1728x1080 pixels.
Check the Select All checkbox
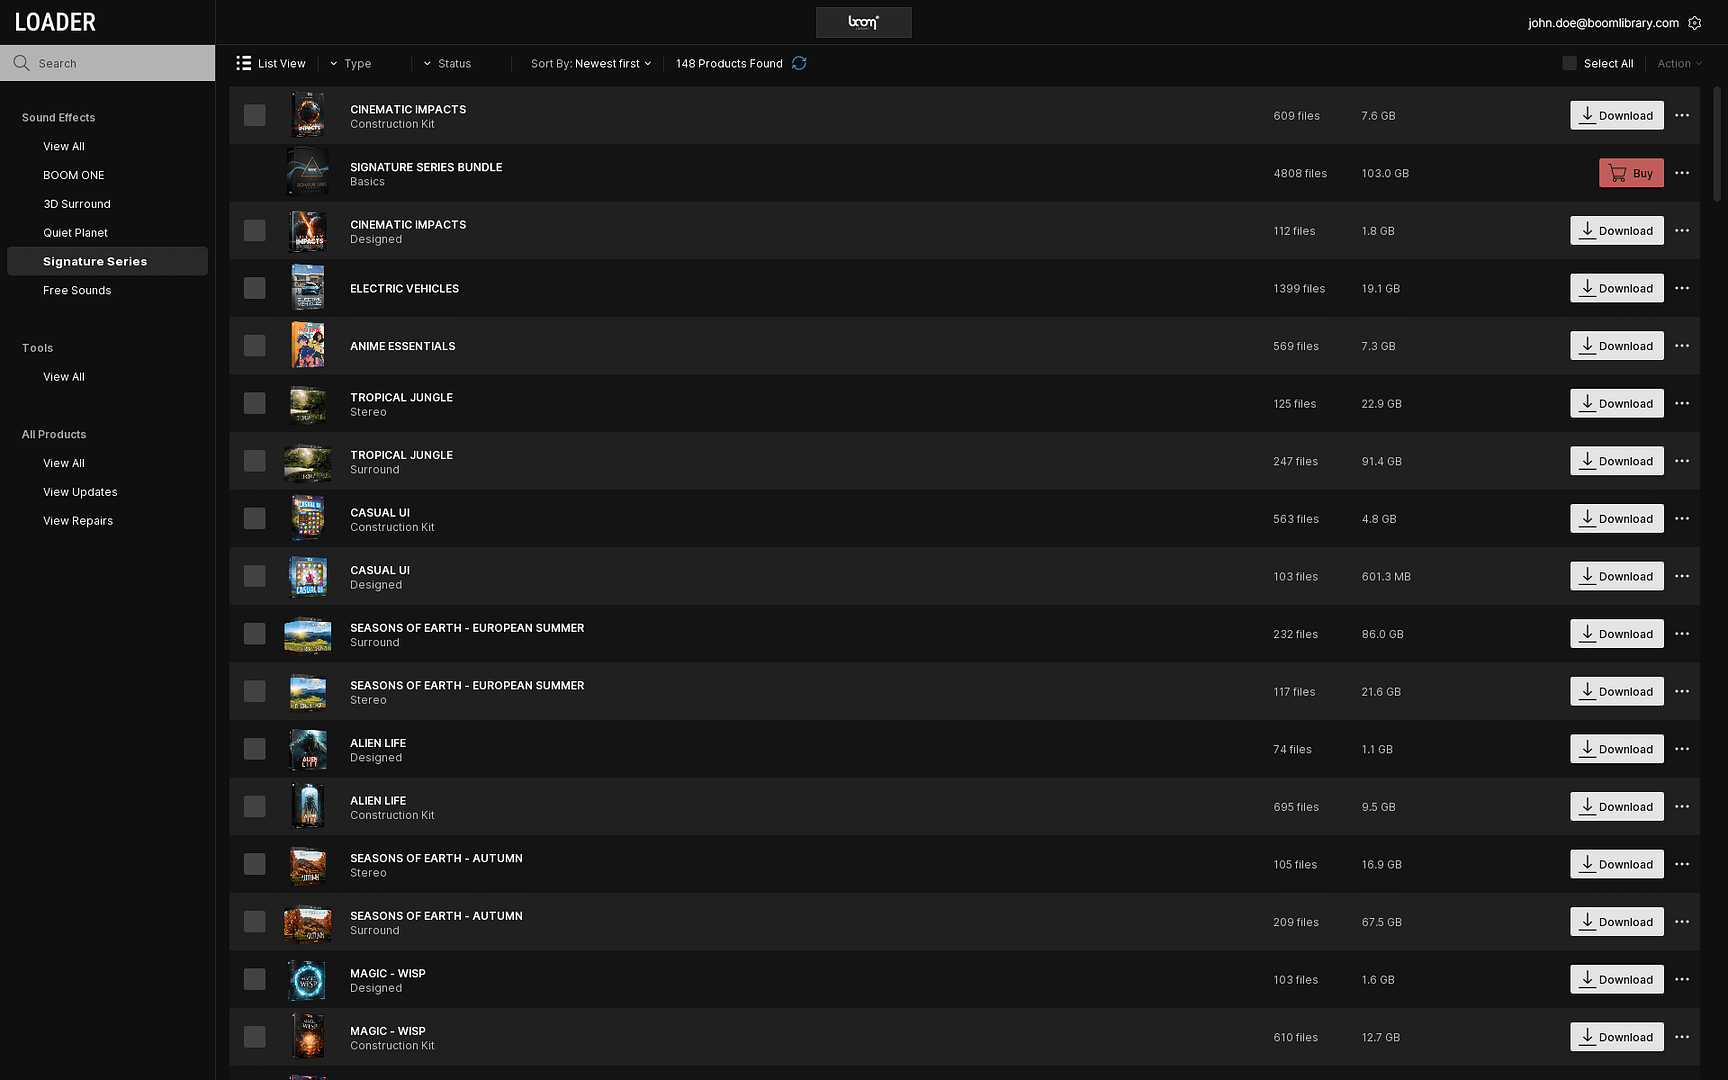click(x=1569, y=63)
